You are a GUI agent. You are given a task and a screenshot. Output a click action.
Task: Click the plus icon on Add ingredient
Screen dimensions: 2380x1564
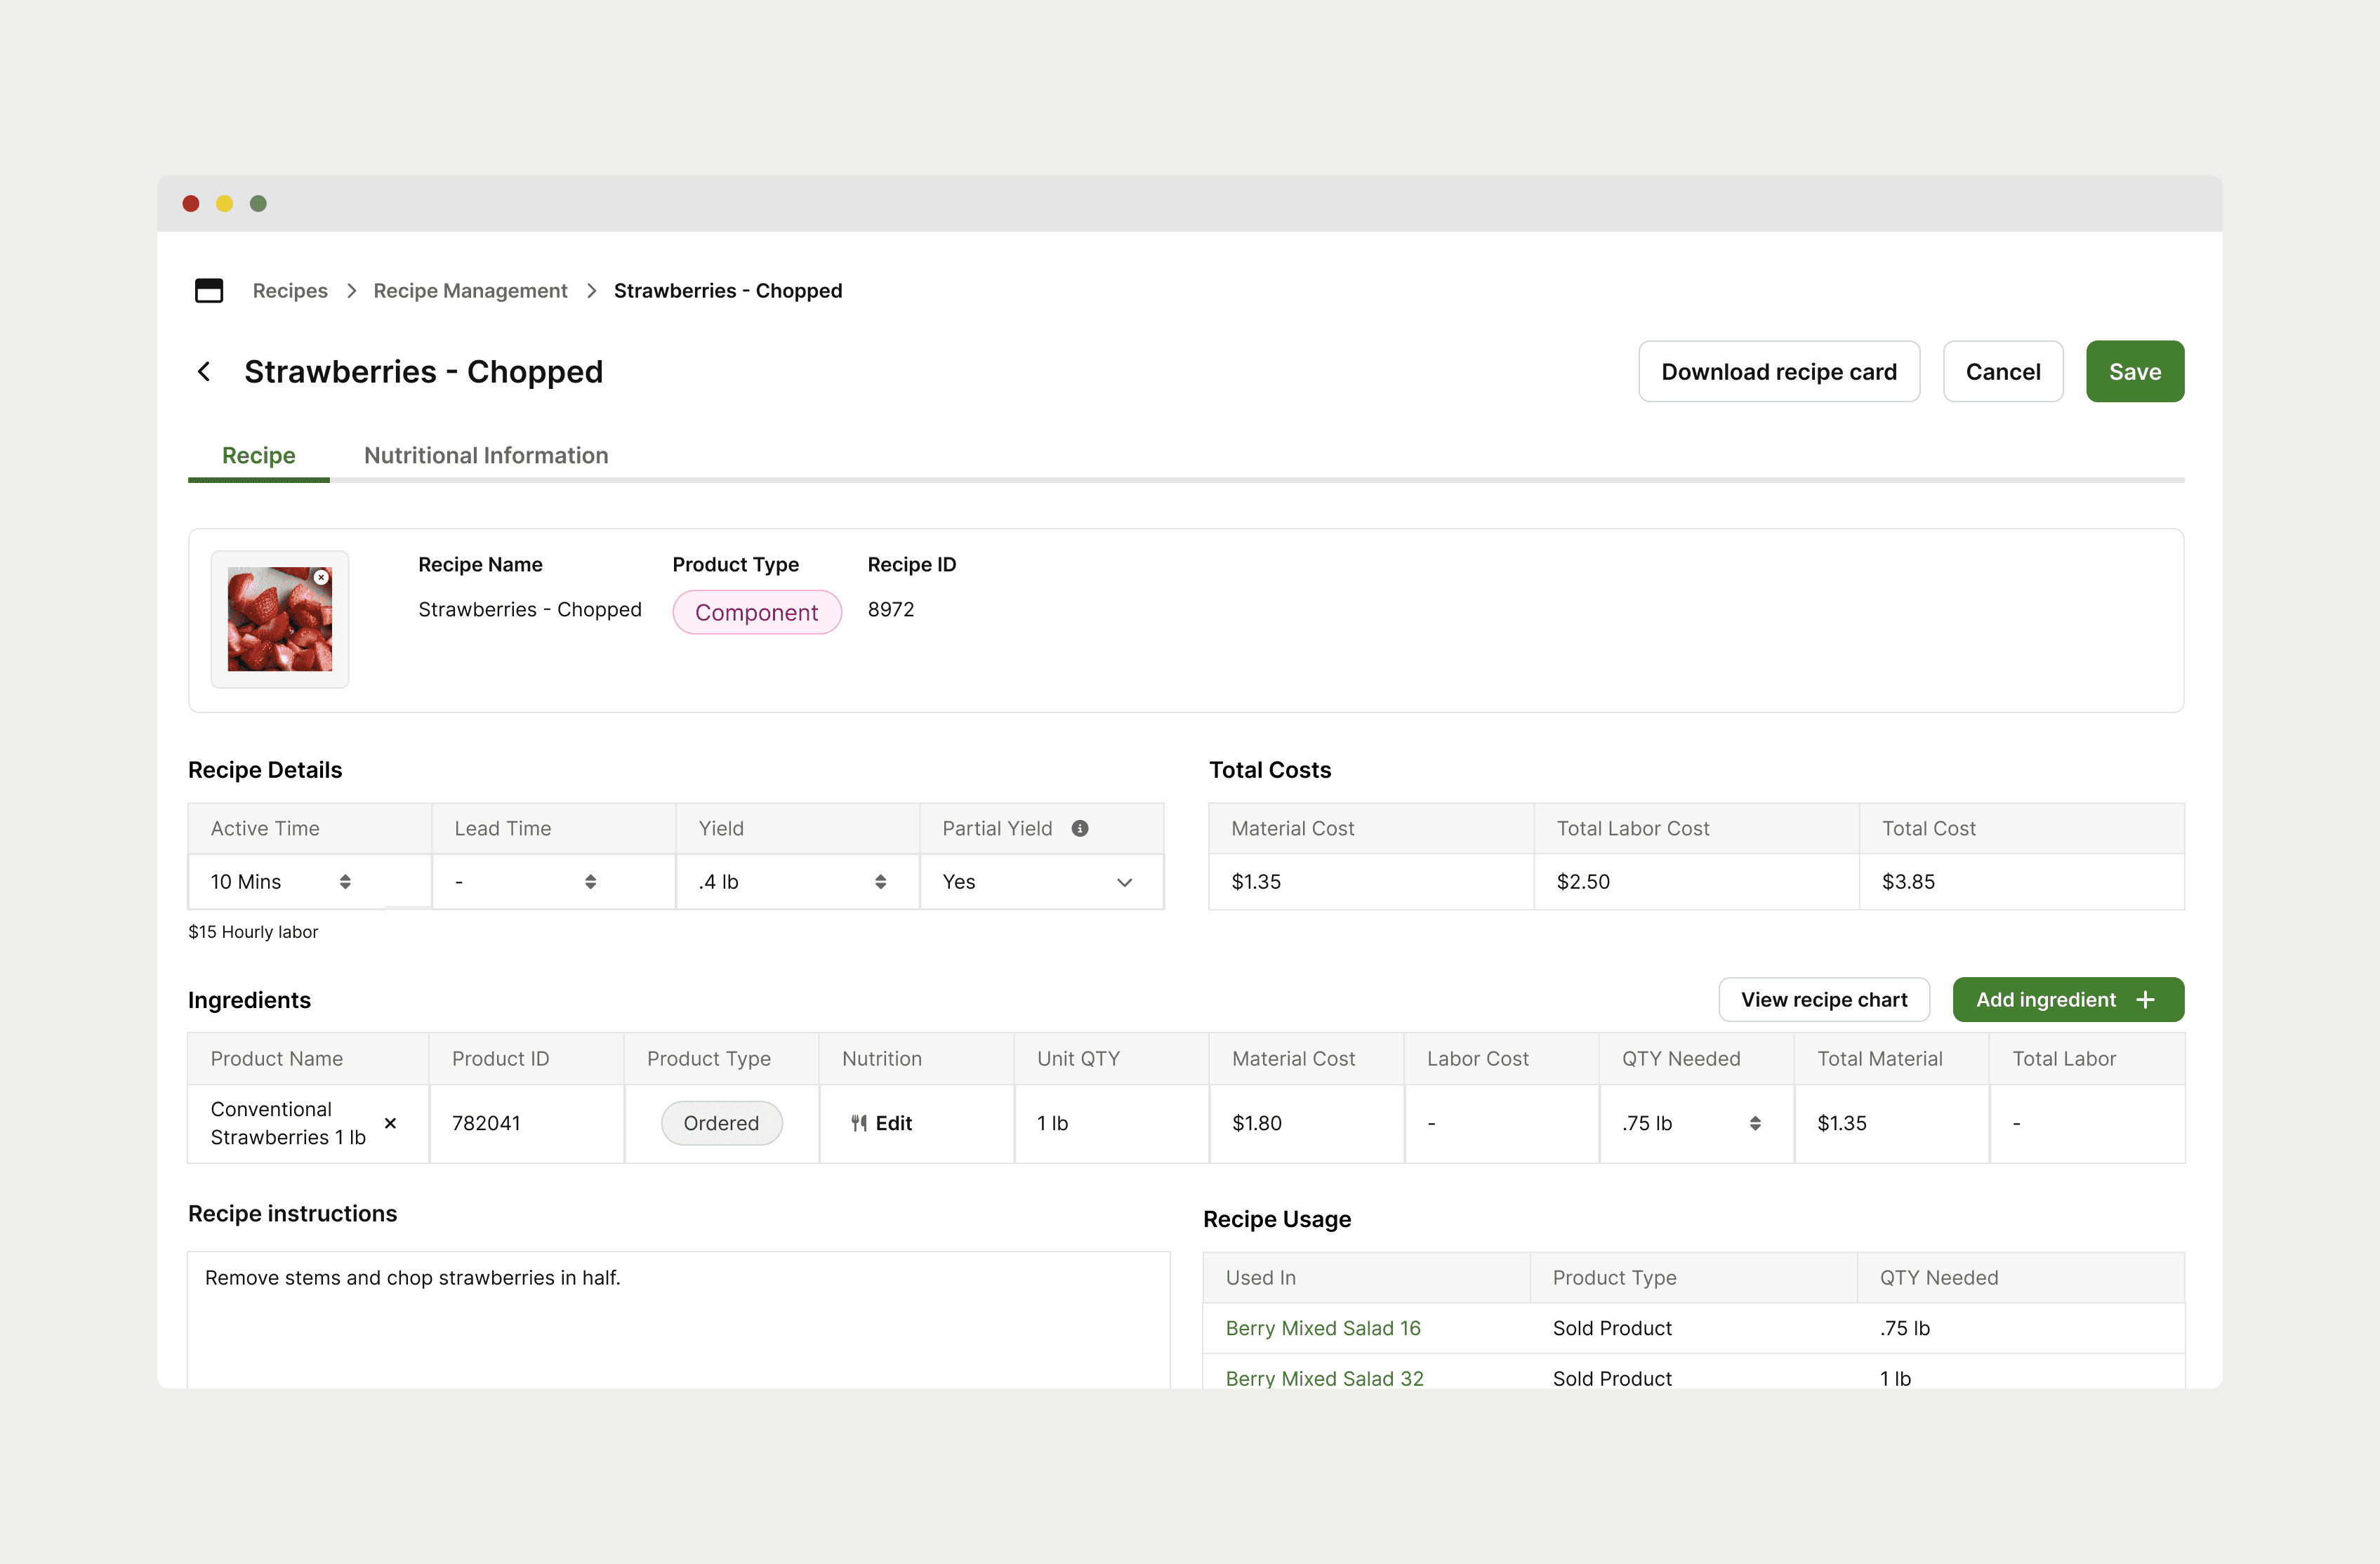[x=2145, y=1000]
